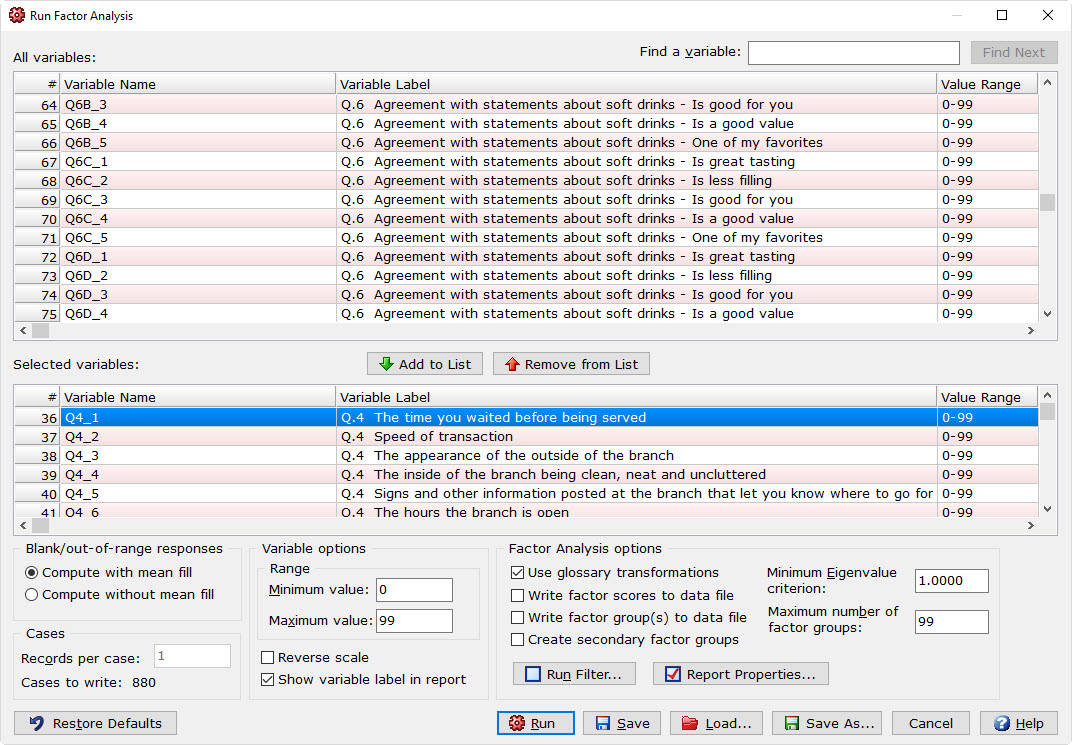Click Variable Label header in All variables list
1072x745 pixels.
[636, 84]
